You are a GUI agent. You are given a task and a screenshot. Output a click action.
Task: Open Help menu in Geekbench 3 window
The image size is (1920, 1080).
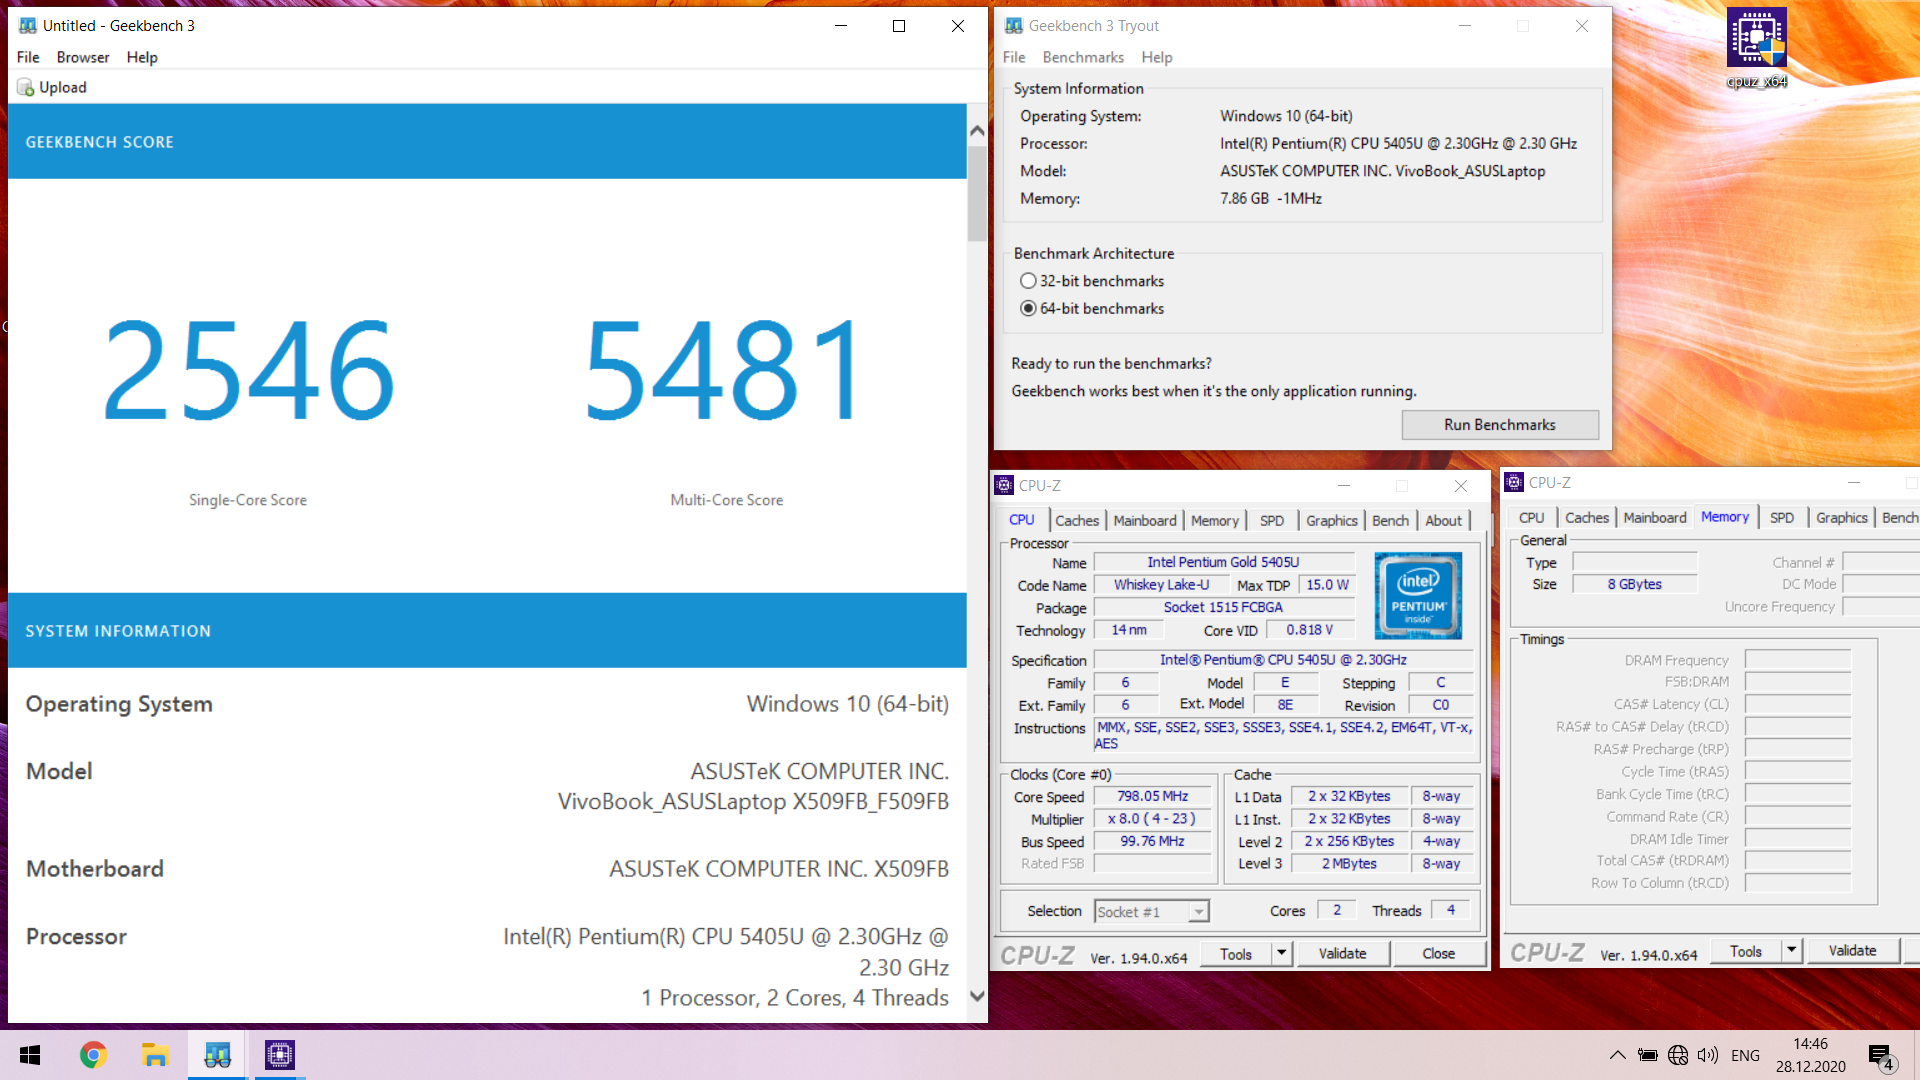[142, 57]
